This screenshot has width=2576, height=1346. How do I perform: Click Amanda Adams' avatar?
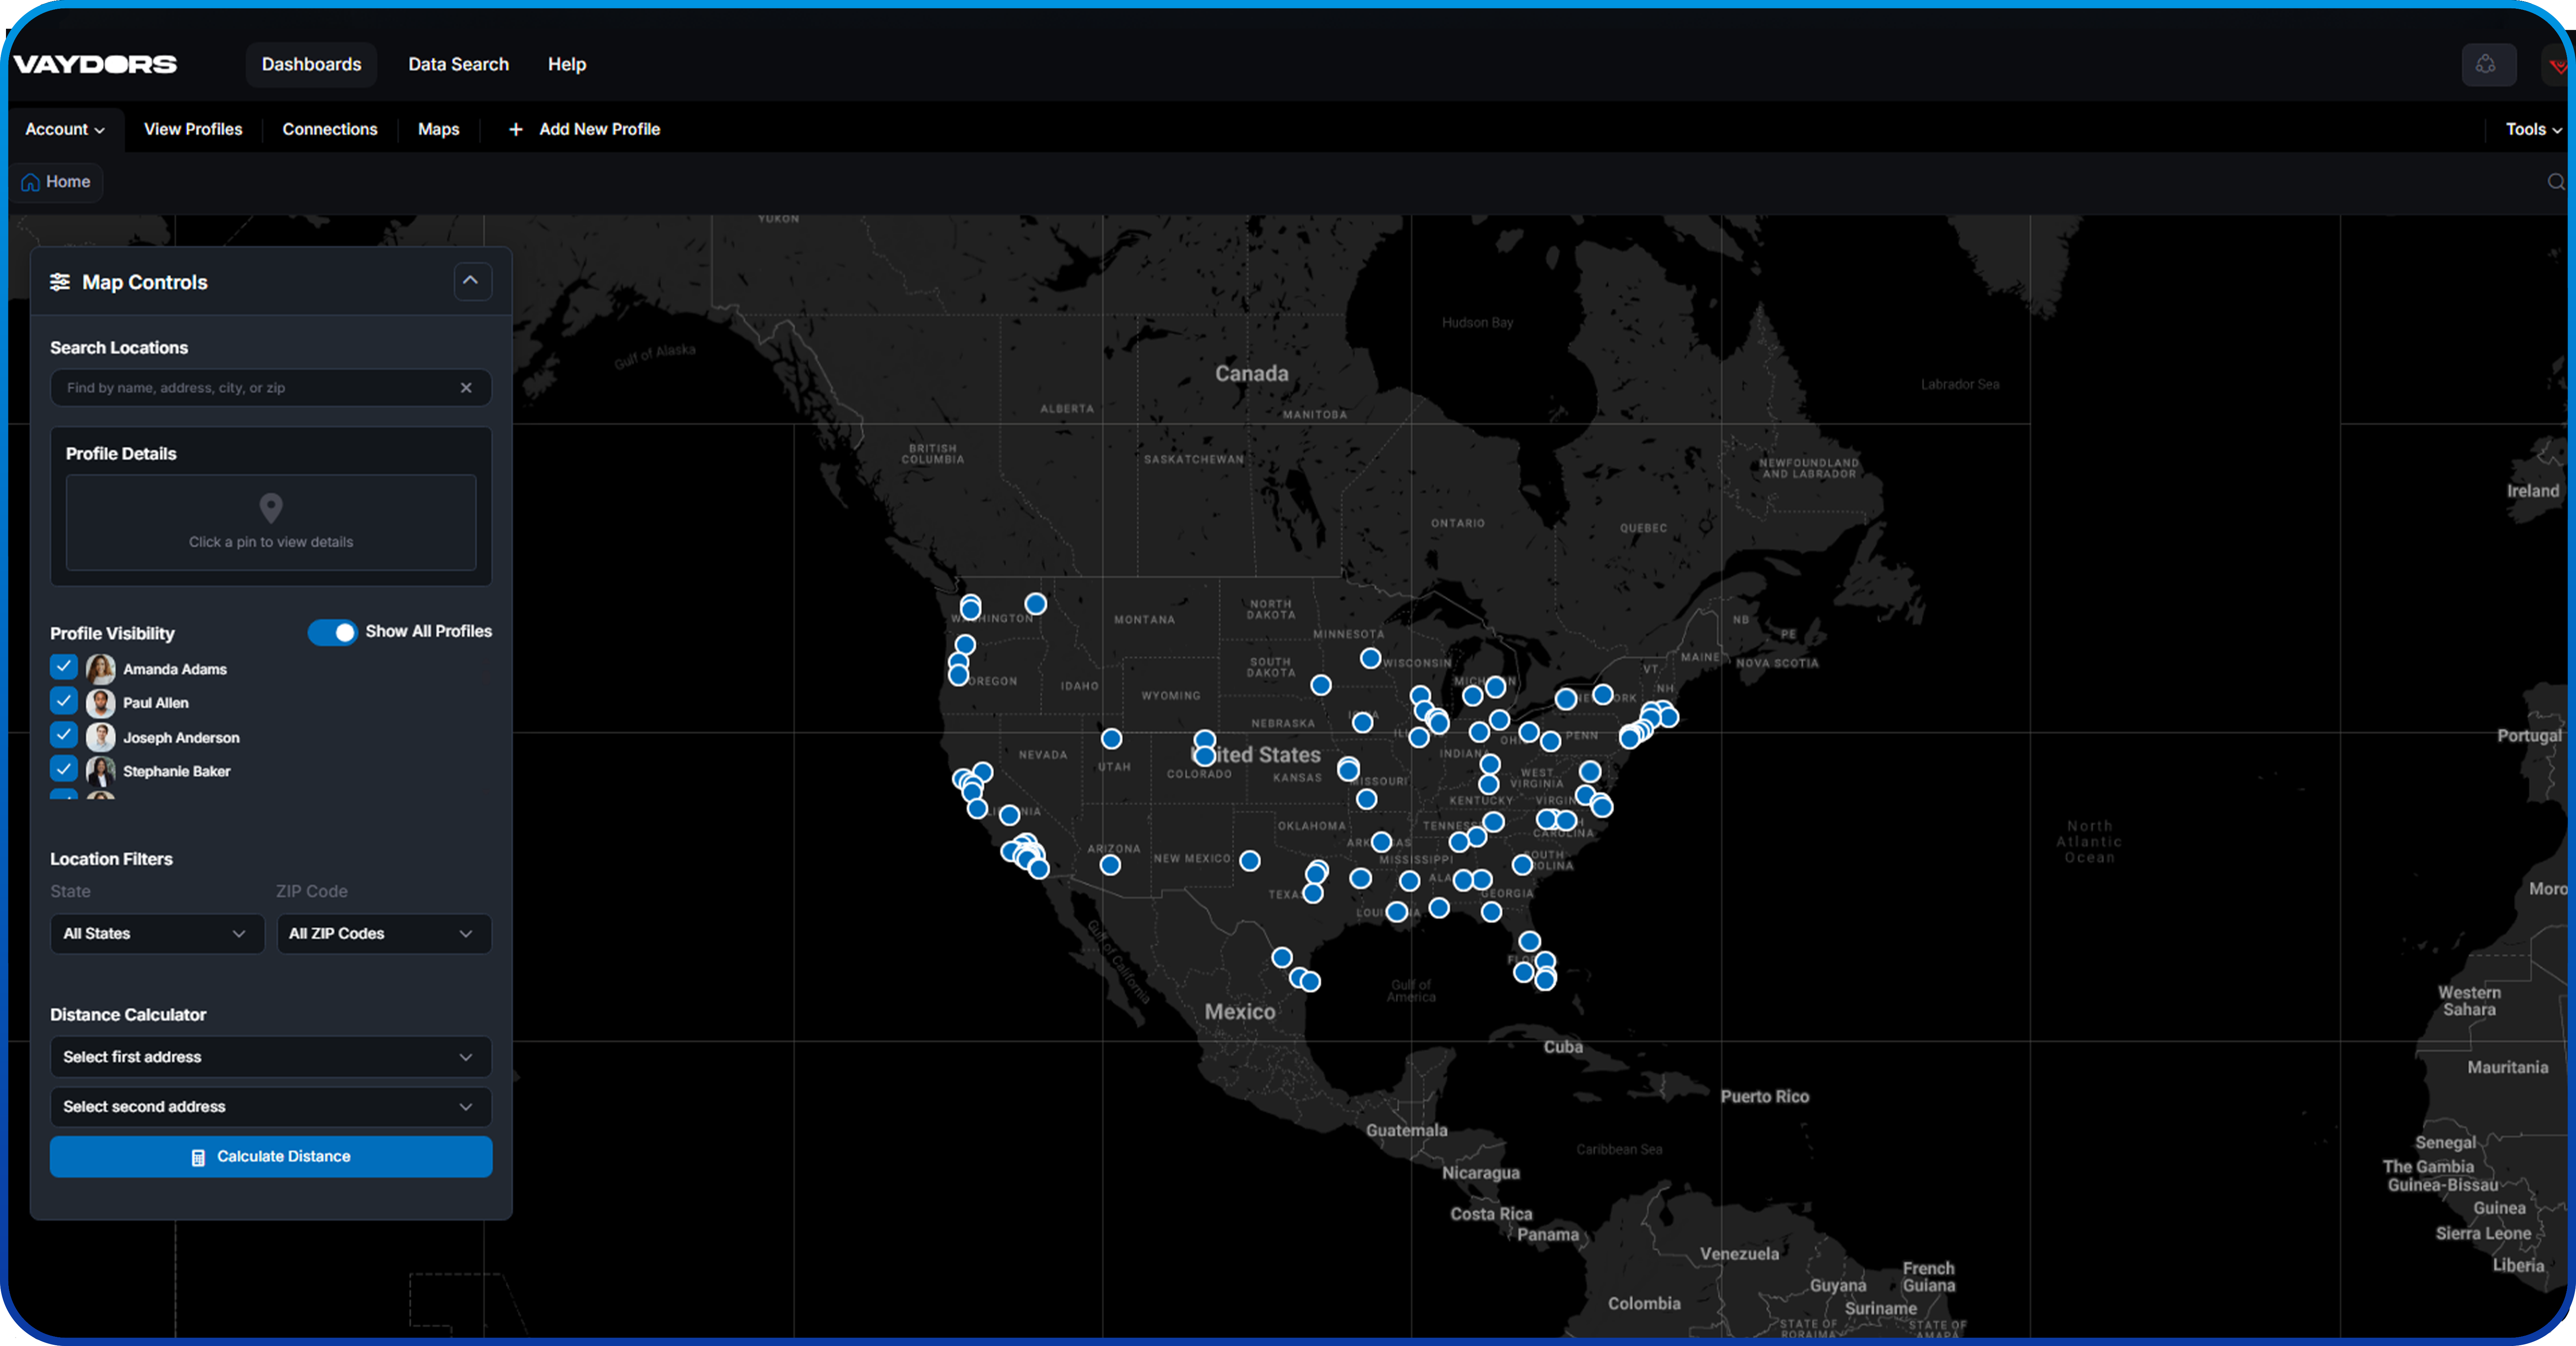coord(100,669)
